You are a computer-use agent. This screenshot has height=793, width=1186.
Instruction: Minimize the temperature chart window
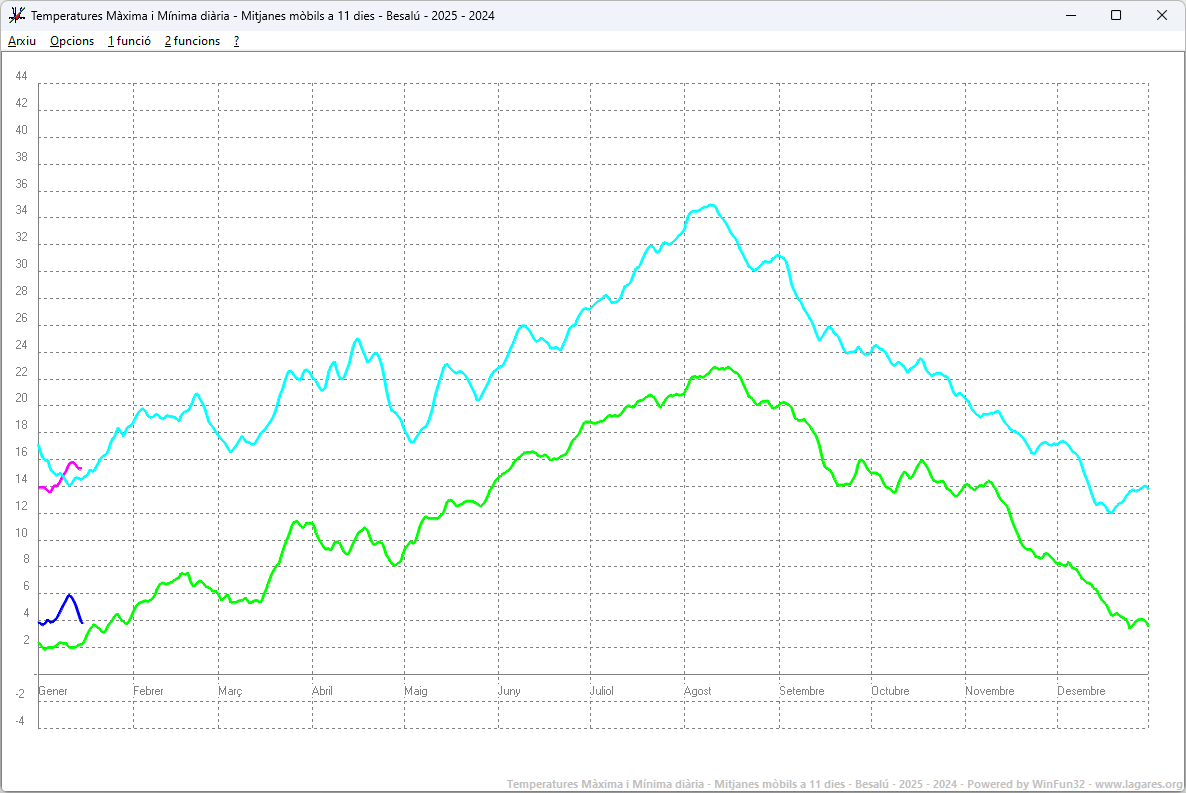tap(1070, 15)
